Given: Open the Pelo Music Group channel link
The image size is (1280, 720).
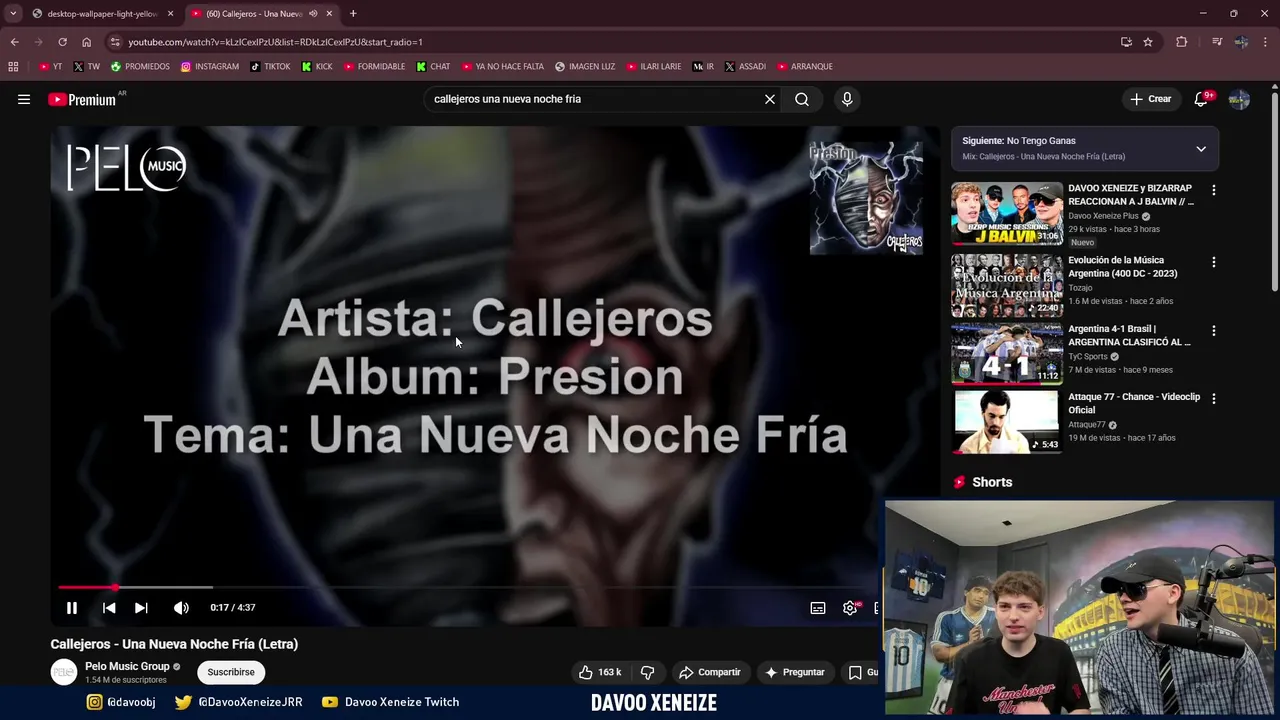Looking at the screenshot, I should pyautogui.click(x=127, y=666).
